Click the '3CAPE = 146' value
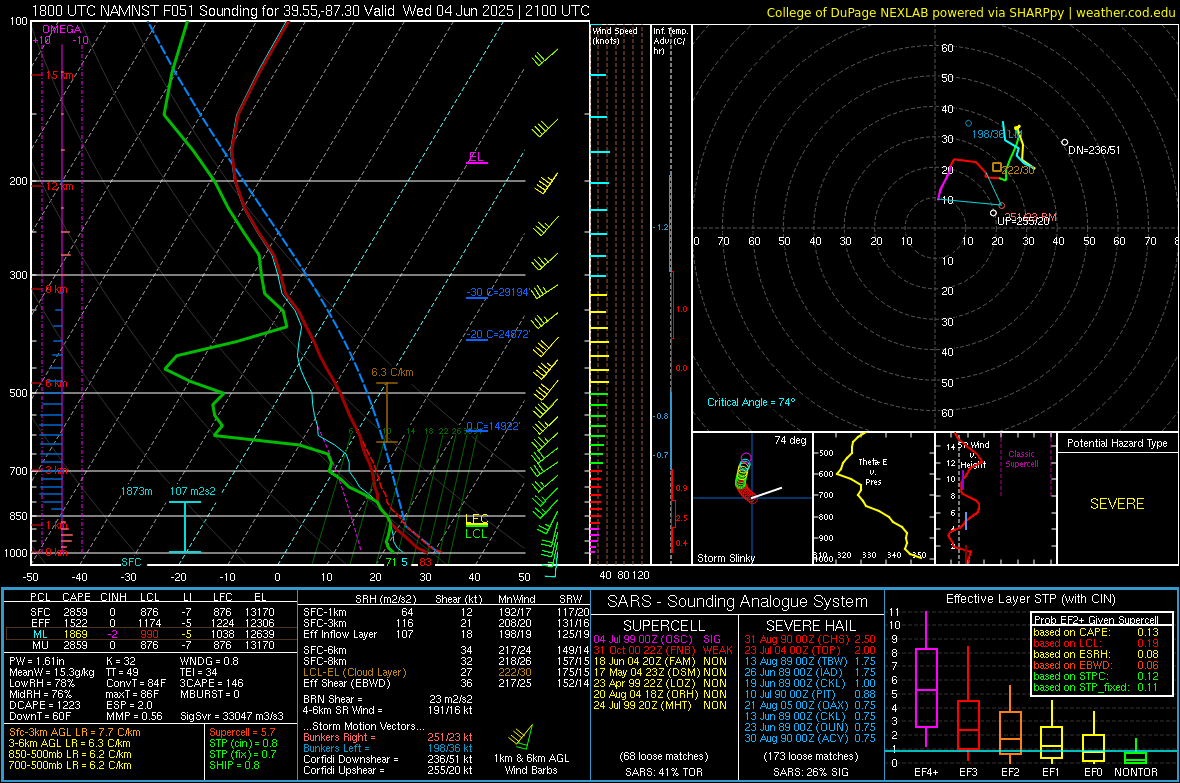The width and height of the screenshot is (1180, 783). point(211,683)
